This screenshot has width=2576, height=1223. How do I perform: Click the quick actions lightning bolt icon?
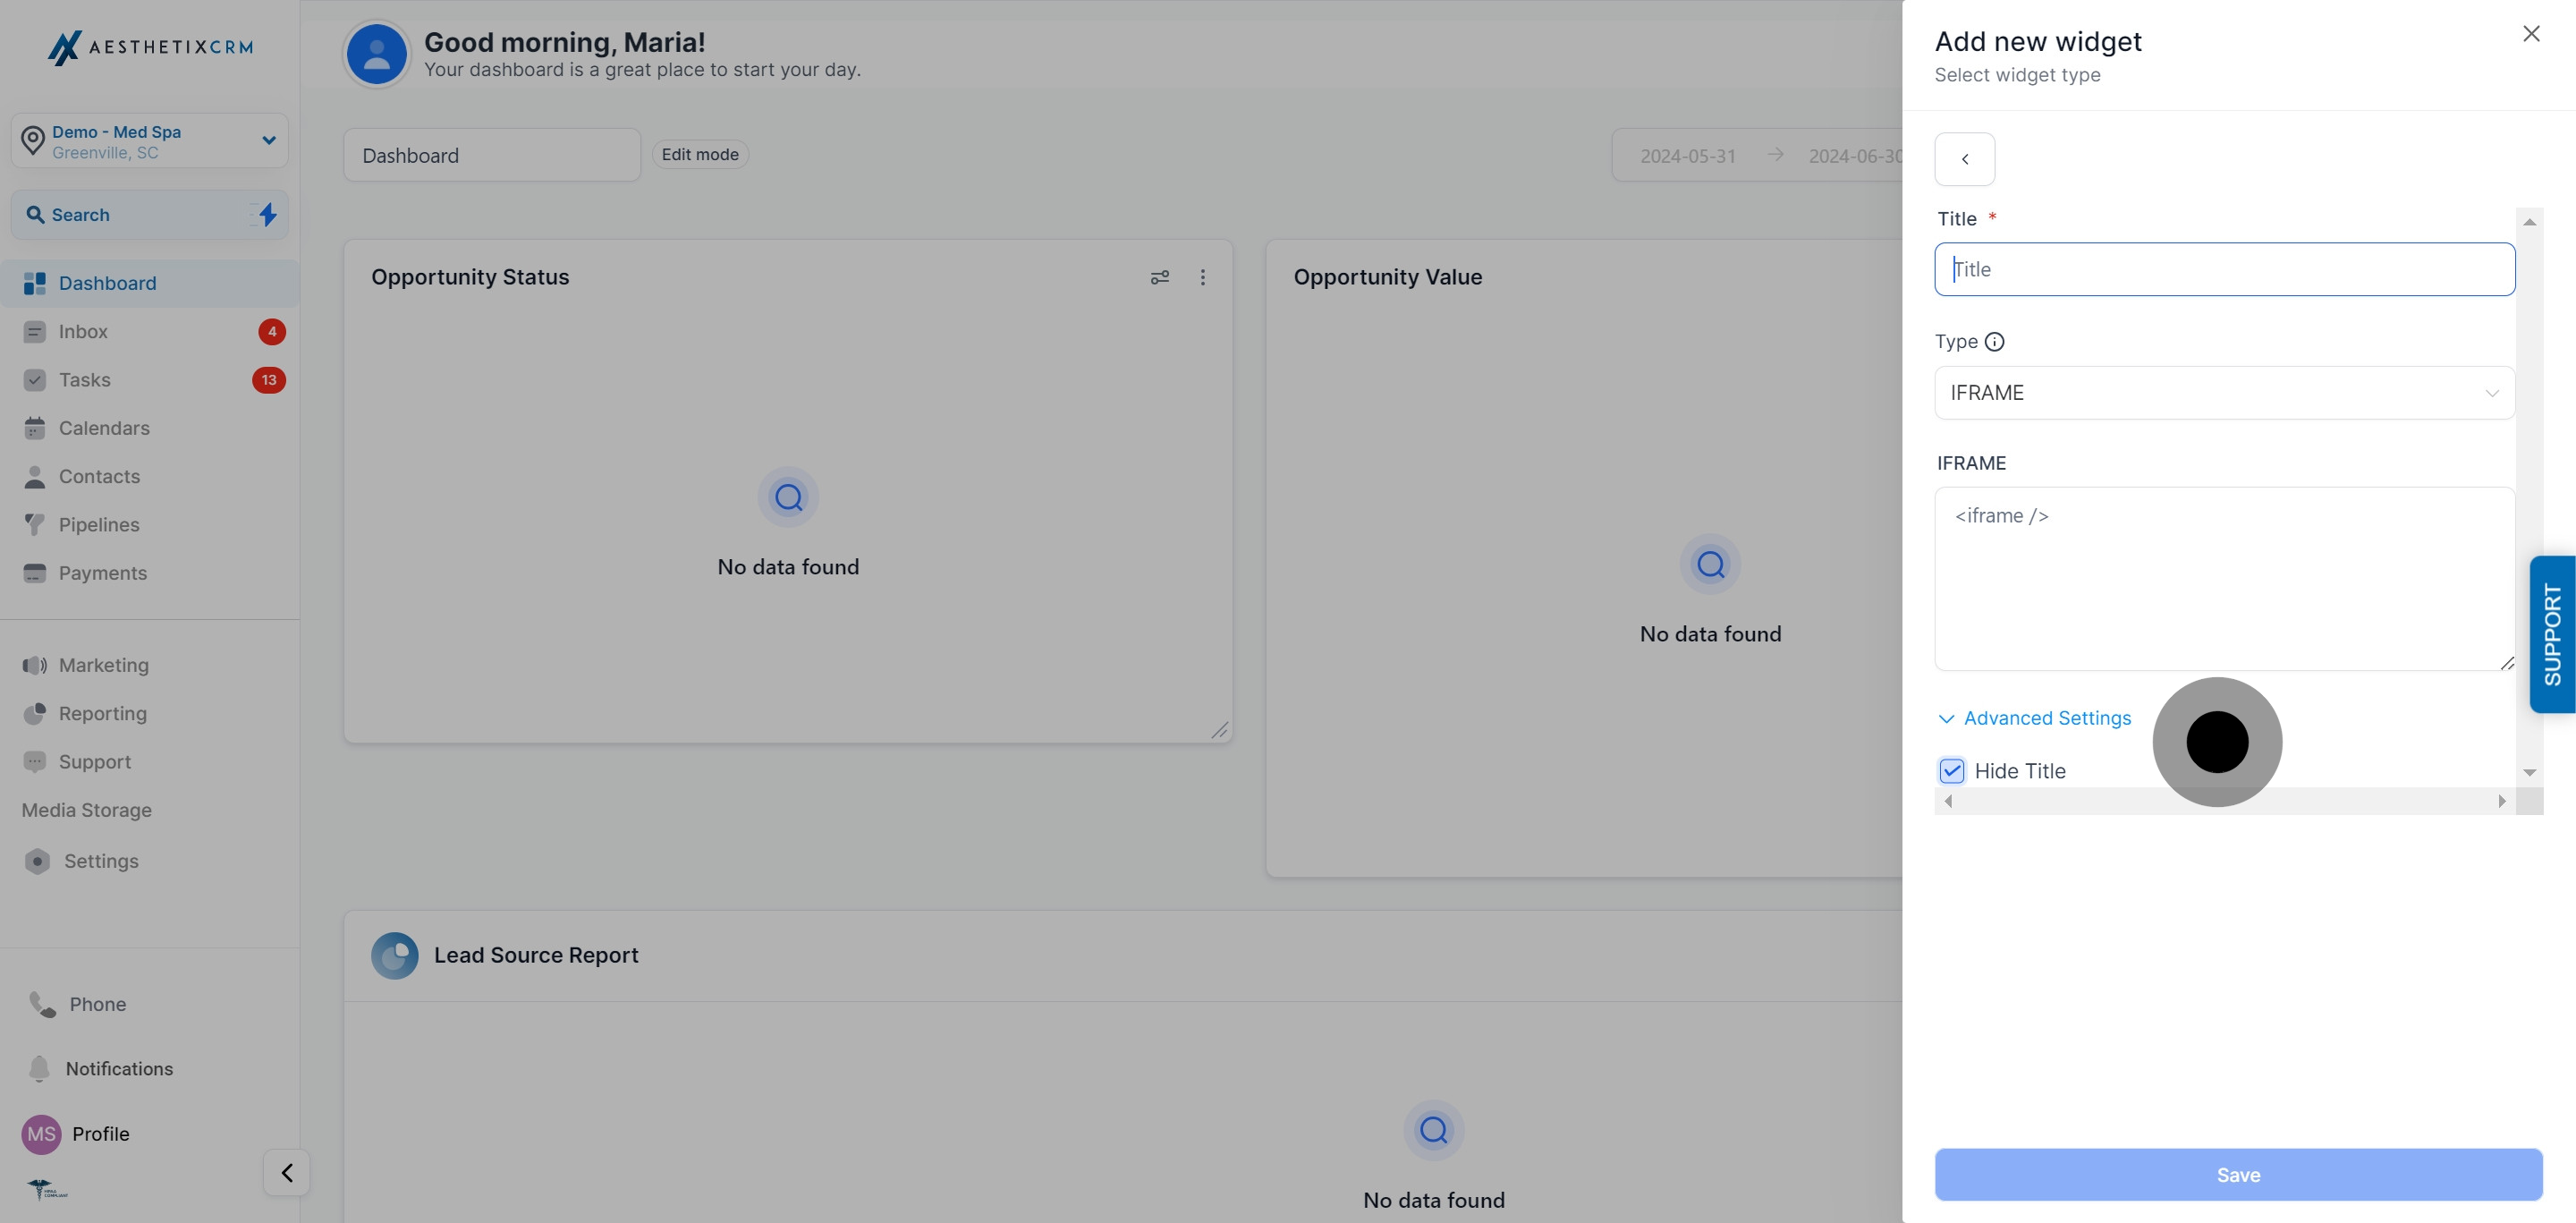267,214
